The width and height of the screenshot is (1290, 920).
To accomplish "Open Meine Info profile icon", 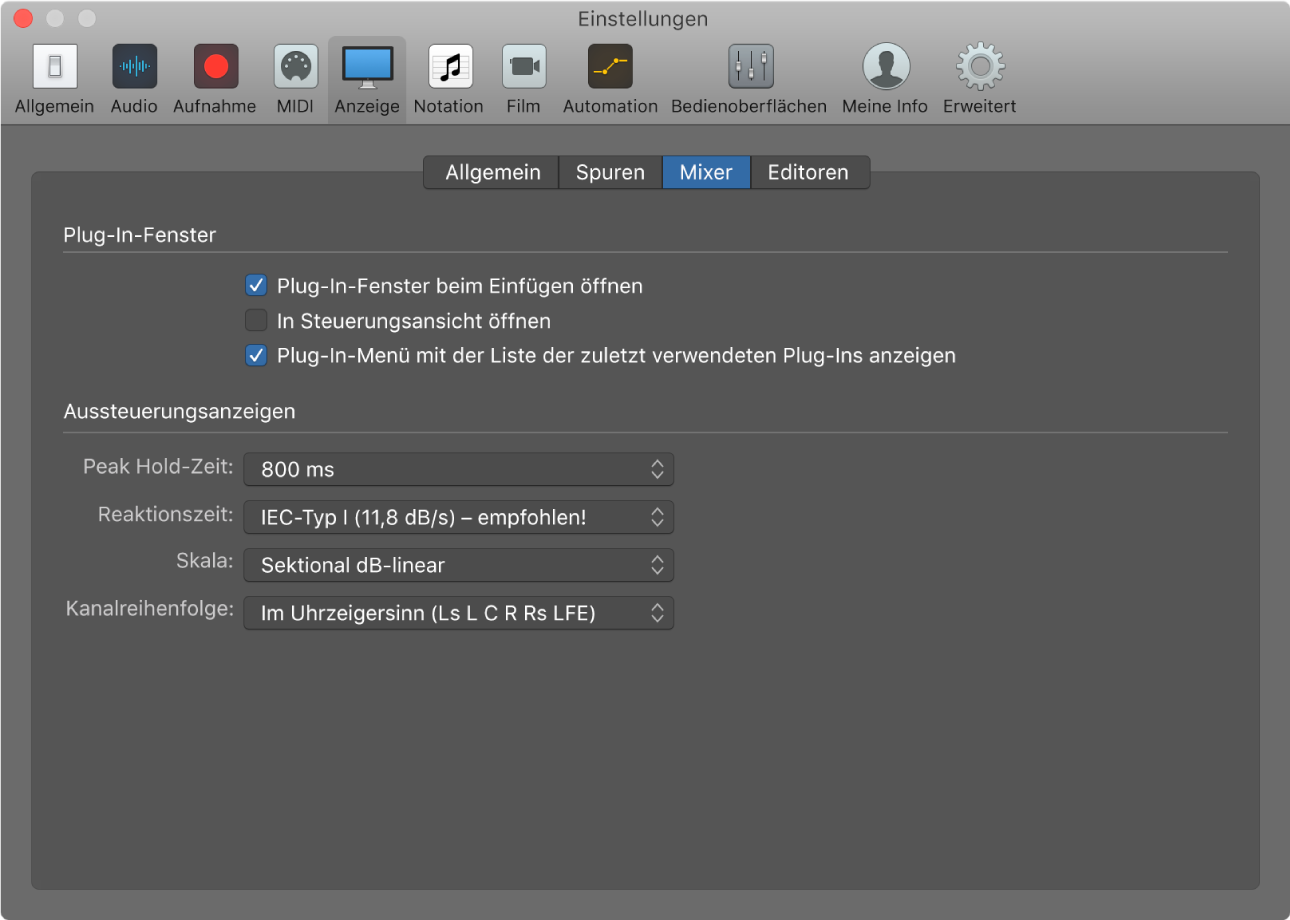I will click(885, 67).
